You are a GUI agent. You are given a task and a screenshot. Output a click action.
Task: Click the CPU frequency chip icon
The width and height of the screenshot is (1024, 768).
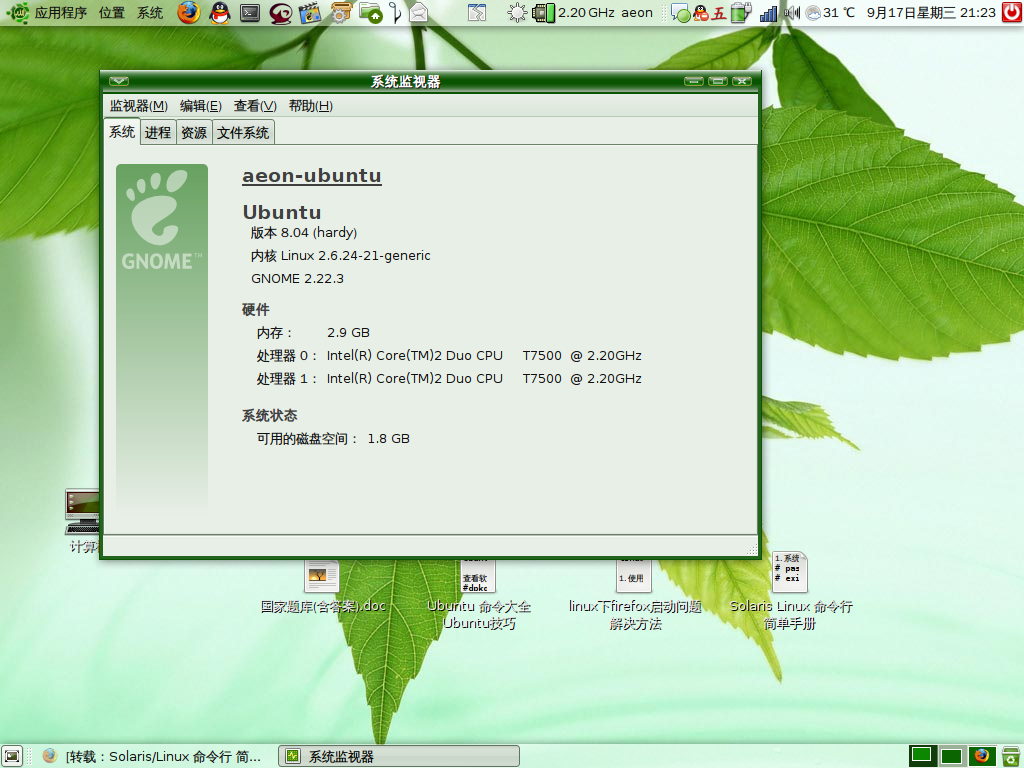[543, 12]
